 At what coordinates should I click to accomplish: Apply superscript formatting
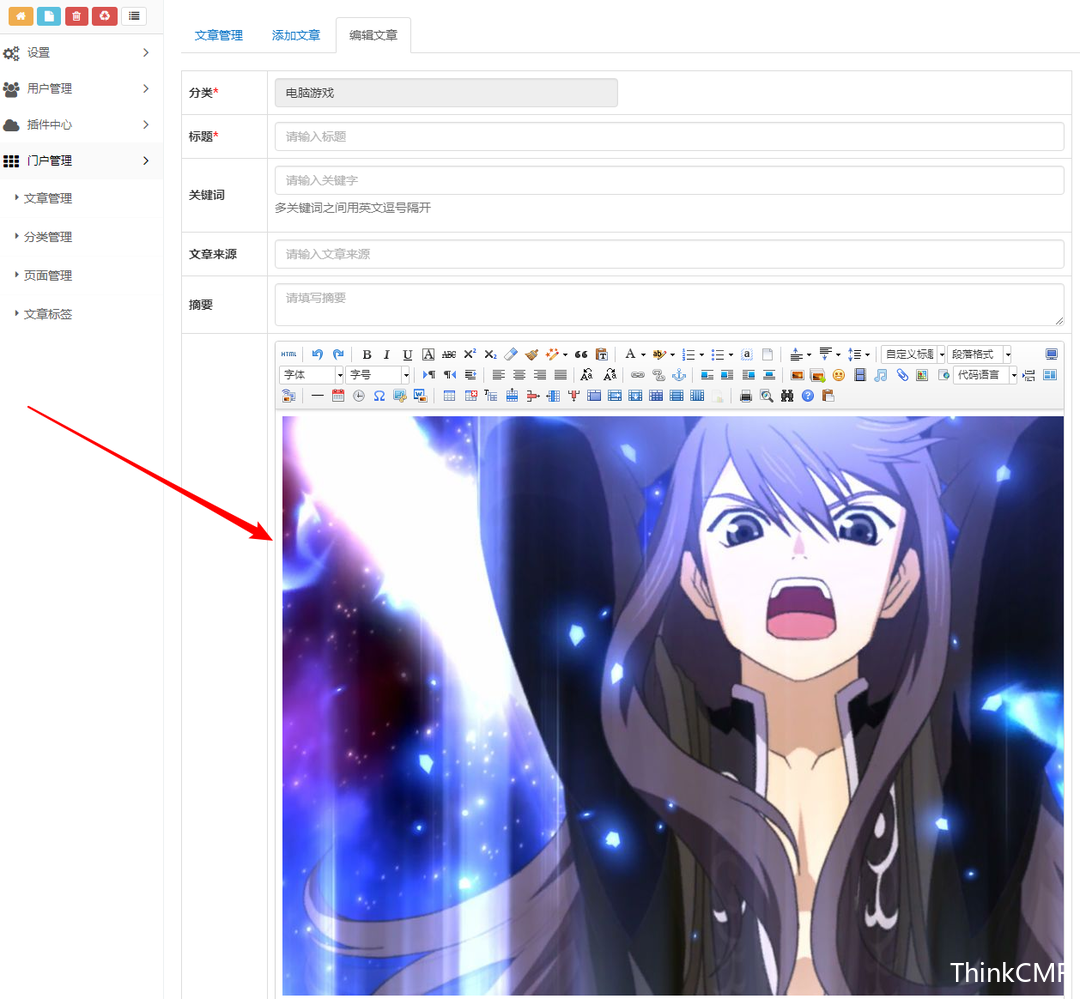(x=469, y=354)
